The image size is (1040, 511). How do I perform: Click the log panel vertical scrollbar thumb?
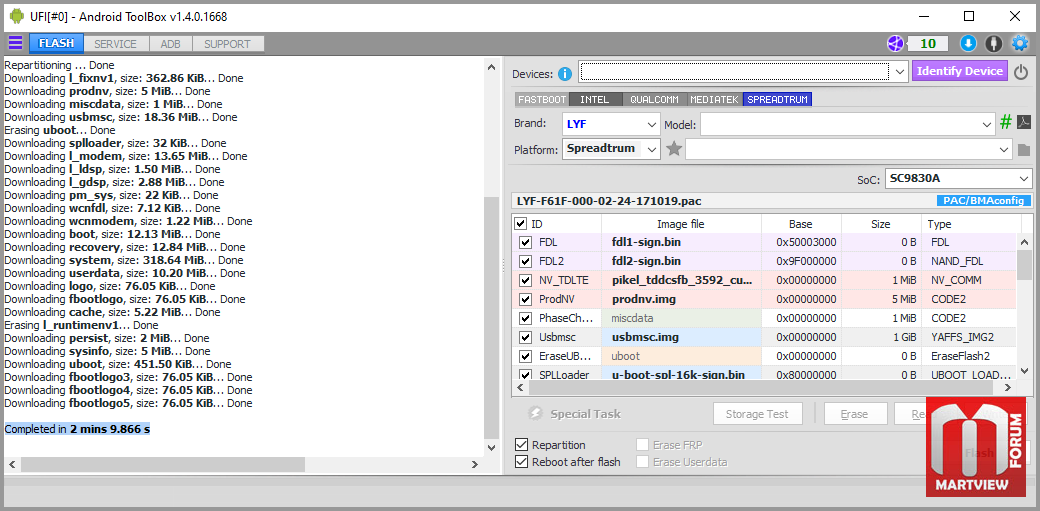pos(491,317)
